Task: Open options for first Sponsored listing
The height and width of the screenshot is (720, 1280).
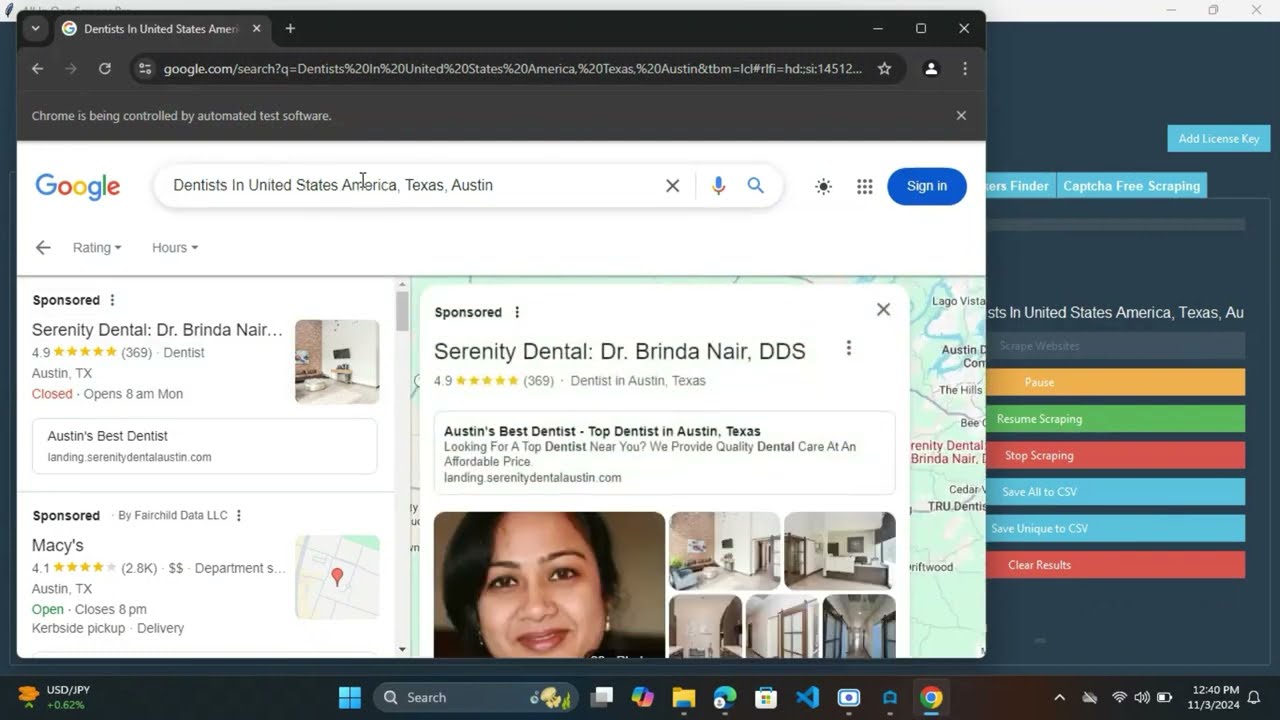Action: [112, 300]
